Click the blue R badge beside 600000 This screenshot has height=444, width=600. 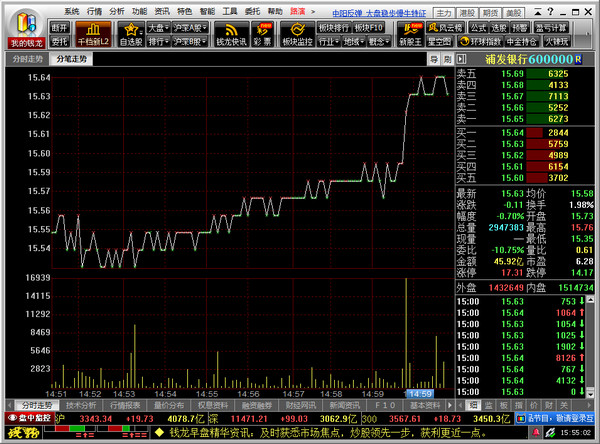(x=591, y=60)
